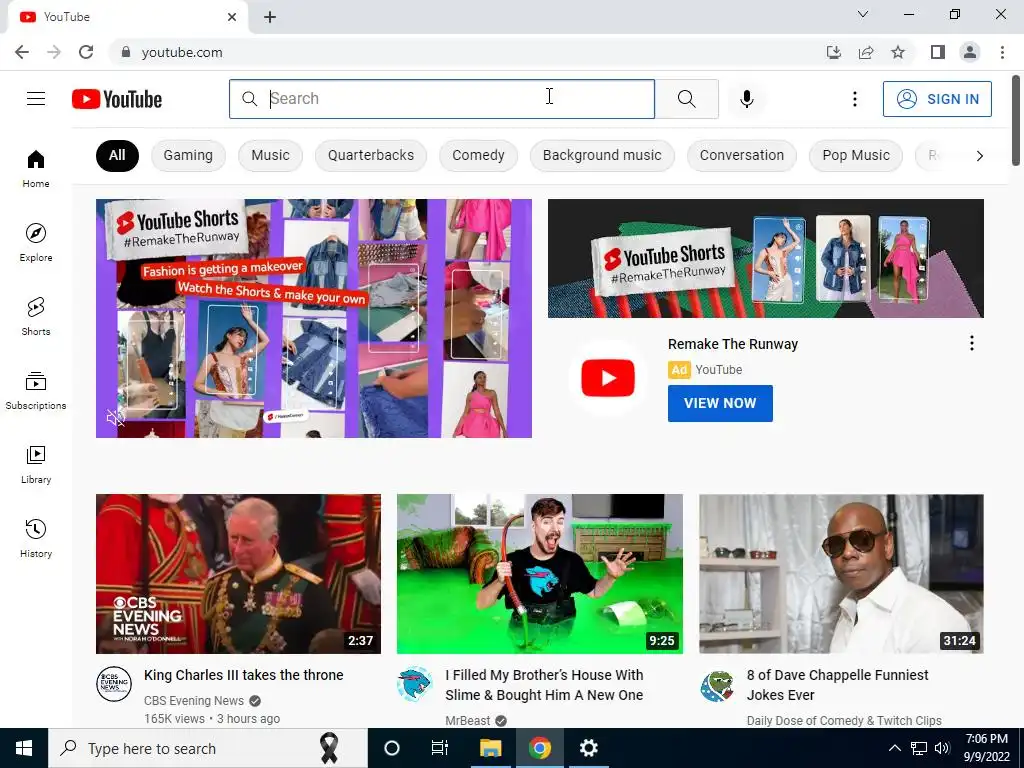Select the All chip
This screenshot has width=1024, height=768.
[117, 155]
